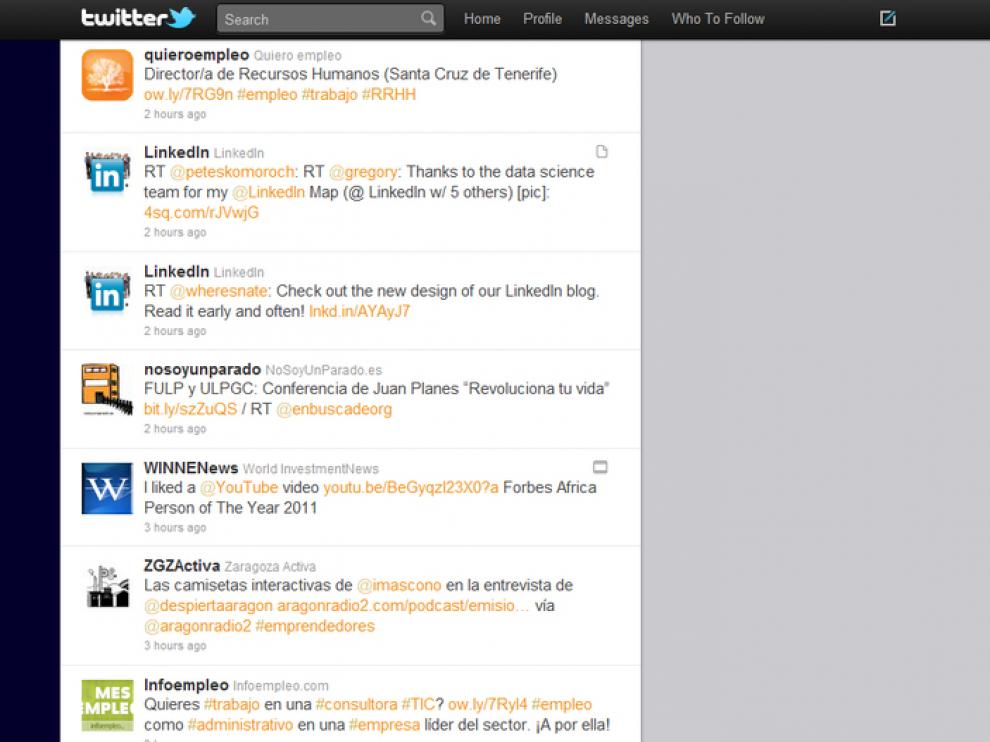This screenshot has width=990, height=742.
Task: Follow the bit.ly/szZuQS link
Action: 190,409
